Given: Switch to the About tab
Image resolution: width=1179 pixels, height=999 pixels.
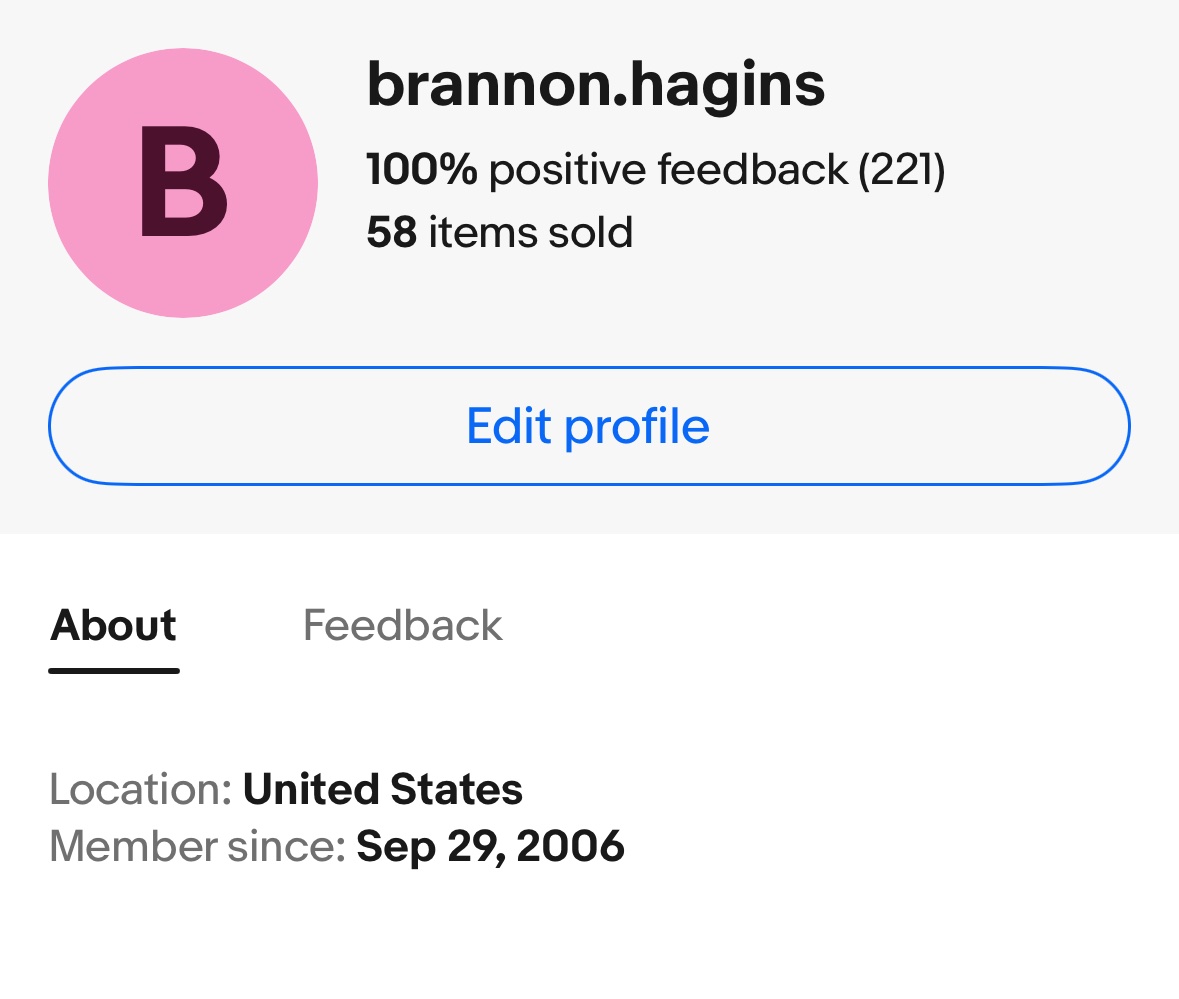Looking at the screenshot, I should coord(114,625).
